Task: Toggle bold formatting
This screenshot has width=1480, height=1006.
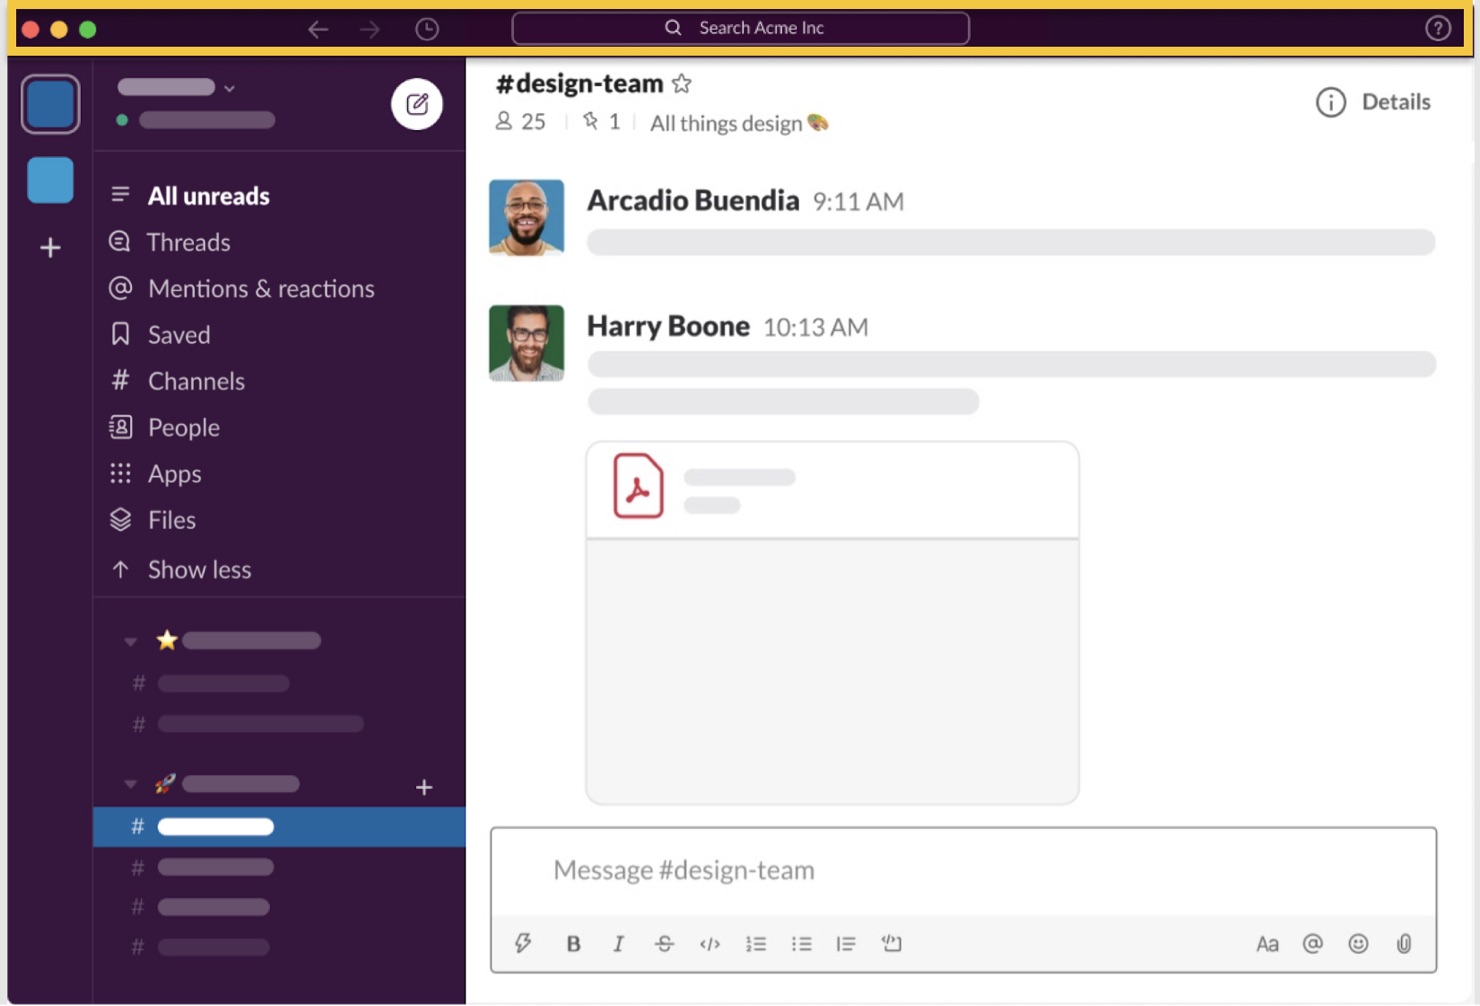Action: pos(573,943)
